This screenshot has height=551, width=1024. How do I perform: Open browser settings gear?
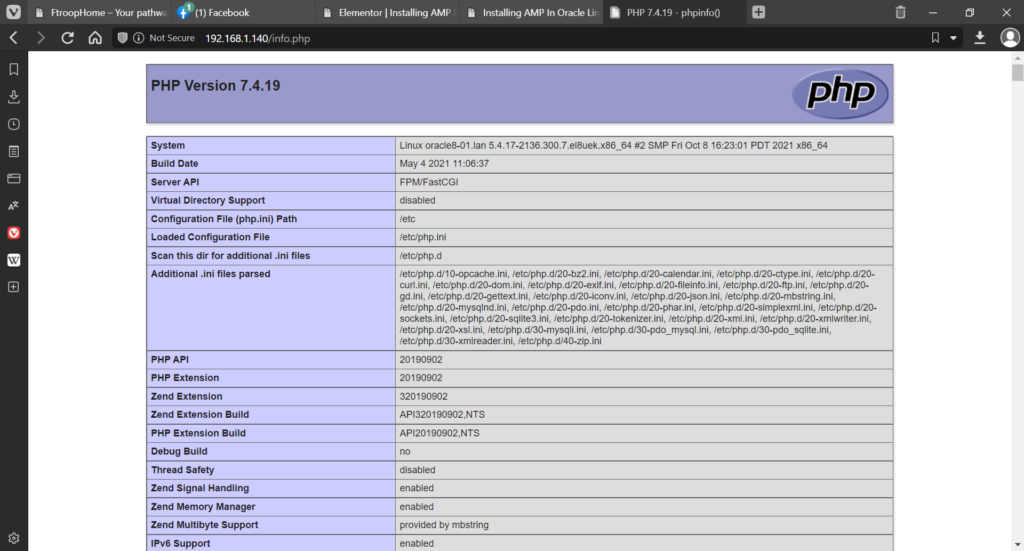point(14,538)
